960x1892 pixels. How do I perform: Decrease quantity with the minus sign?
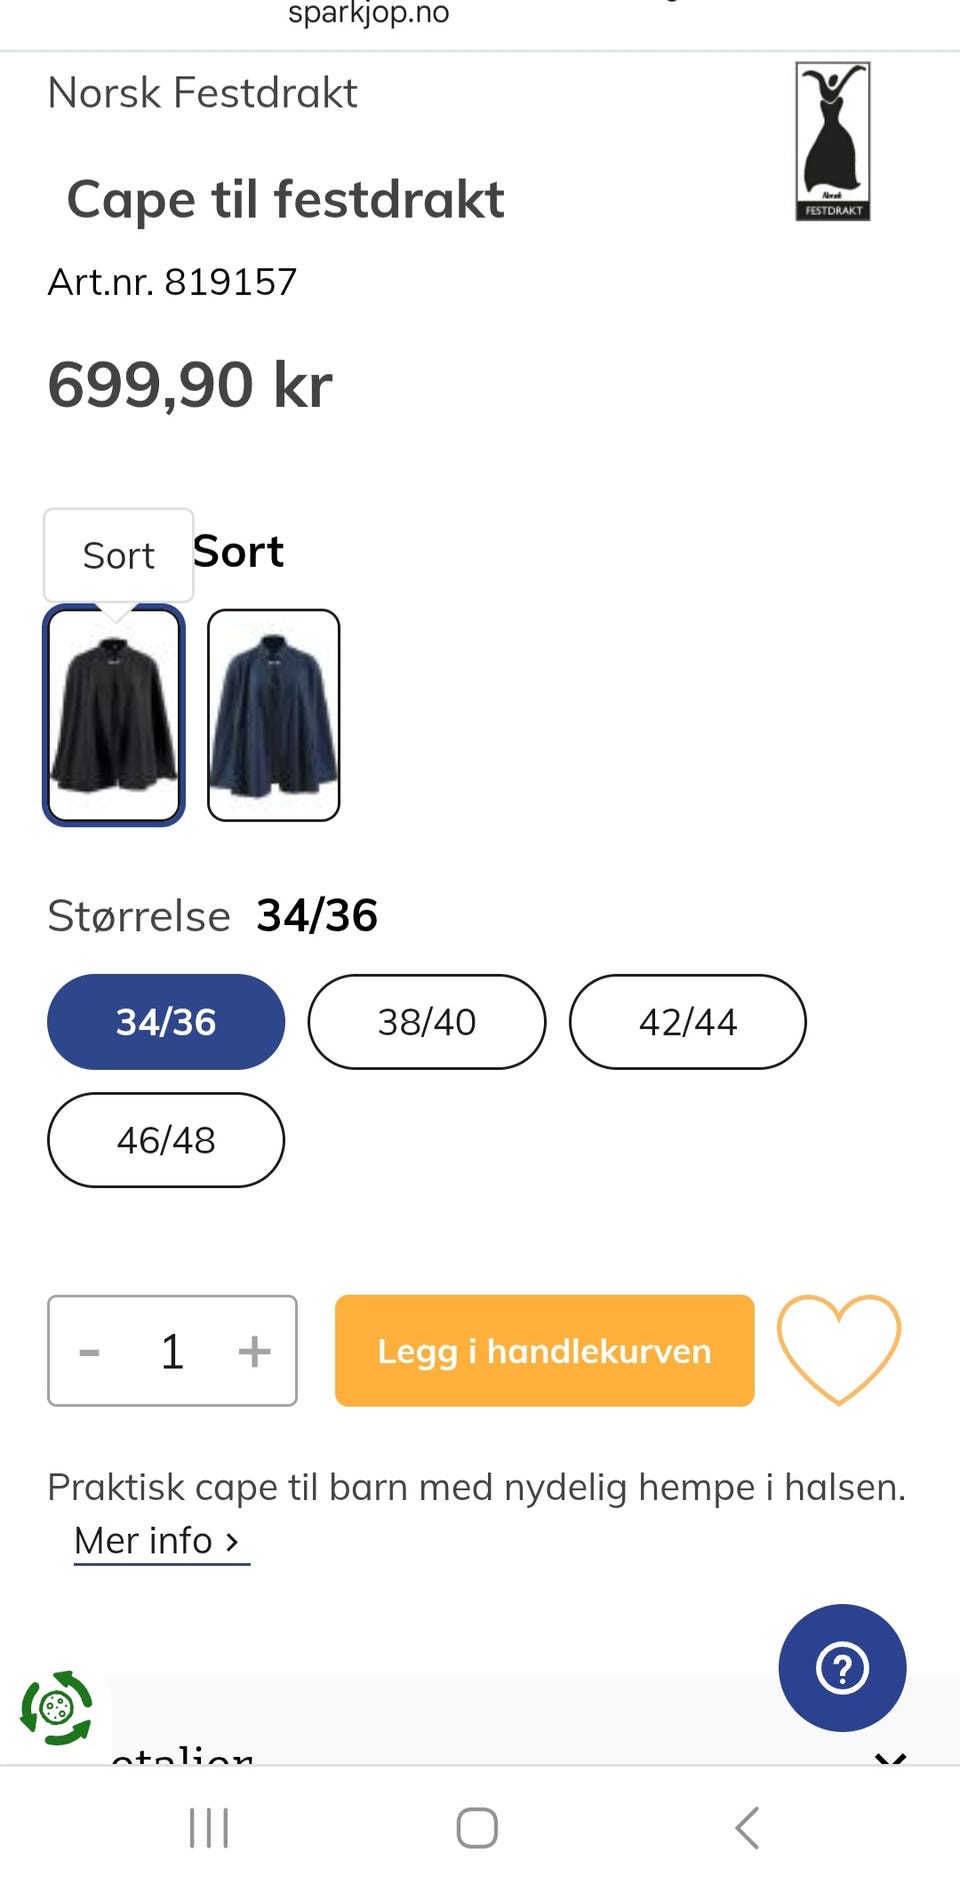[90, 1351]
